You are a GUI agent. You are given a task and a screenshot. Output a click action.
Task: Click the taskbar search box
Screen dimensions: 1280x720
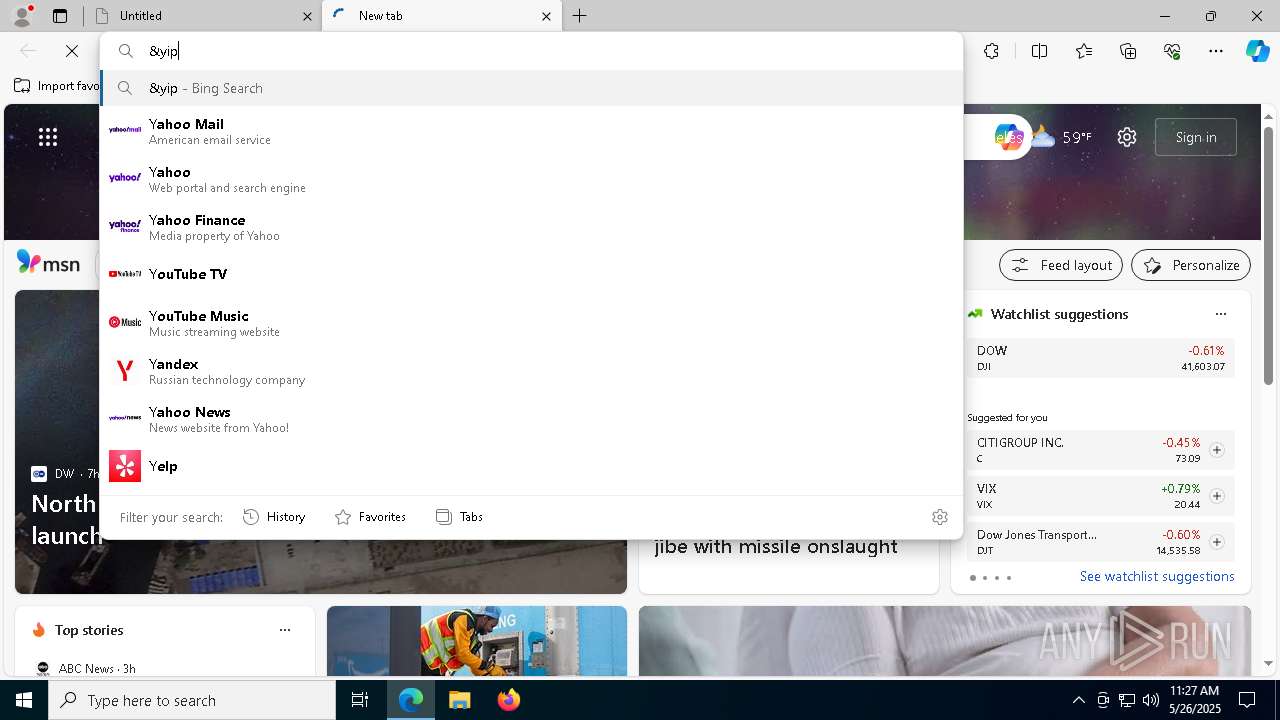click(192, 700)
